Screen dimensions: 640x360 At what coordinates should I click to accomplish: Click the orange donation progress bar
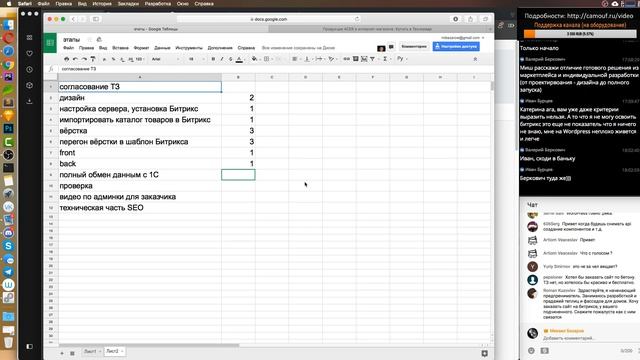click(580, 34)
